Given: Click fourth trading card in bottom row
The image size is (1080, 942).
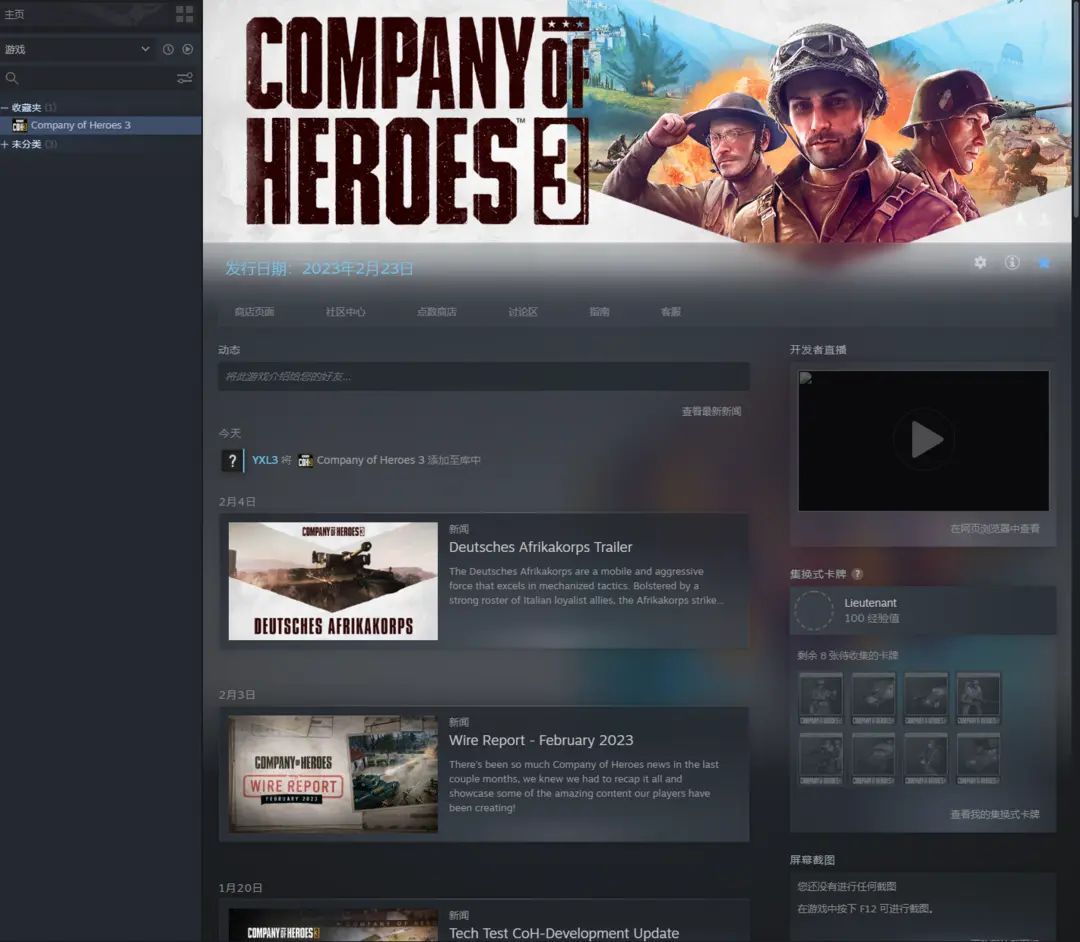Looking at the screenshot, I should [978, 759].
